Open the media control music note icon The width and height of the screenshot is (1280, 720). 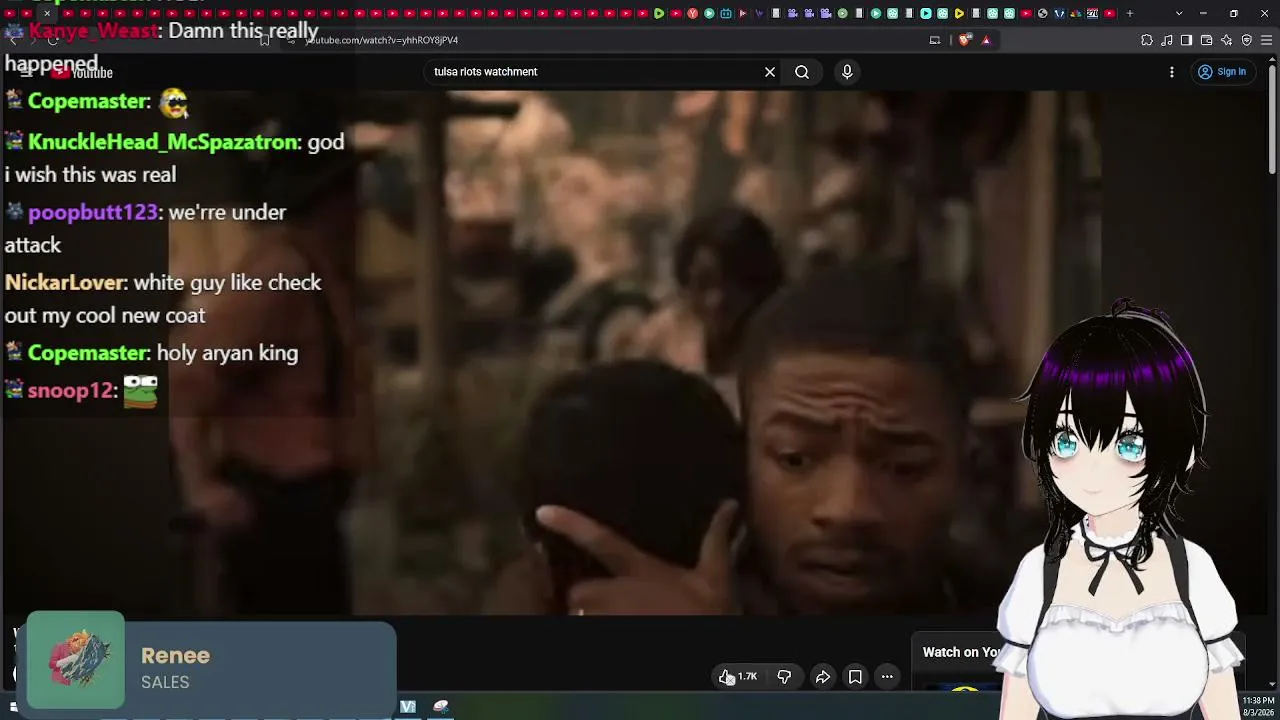pos(1167,40)
